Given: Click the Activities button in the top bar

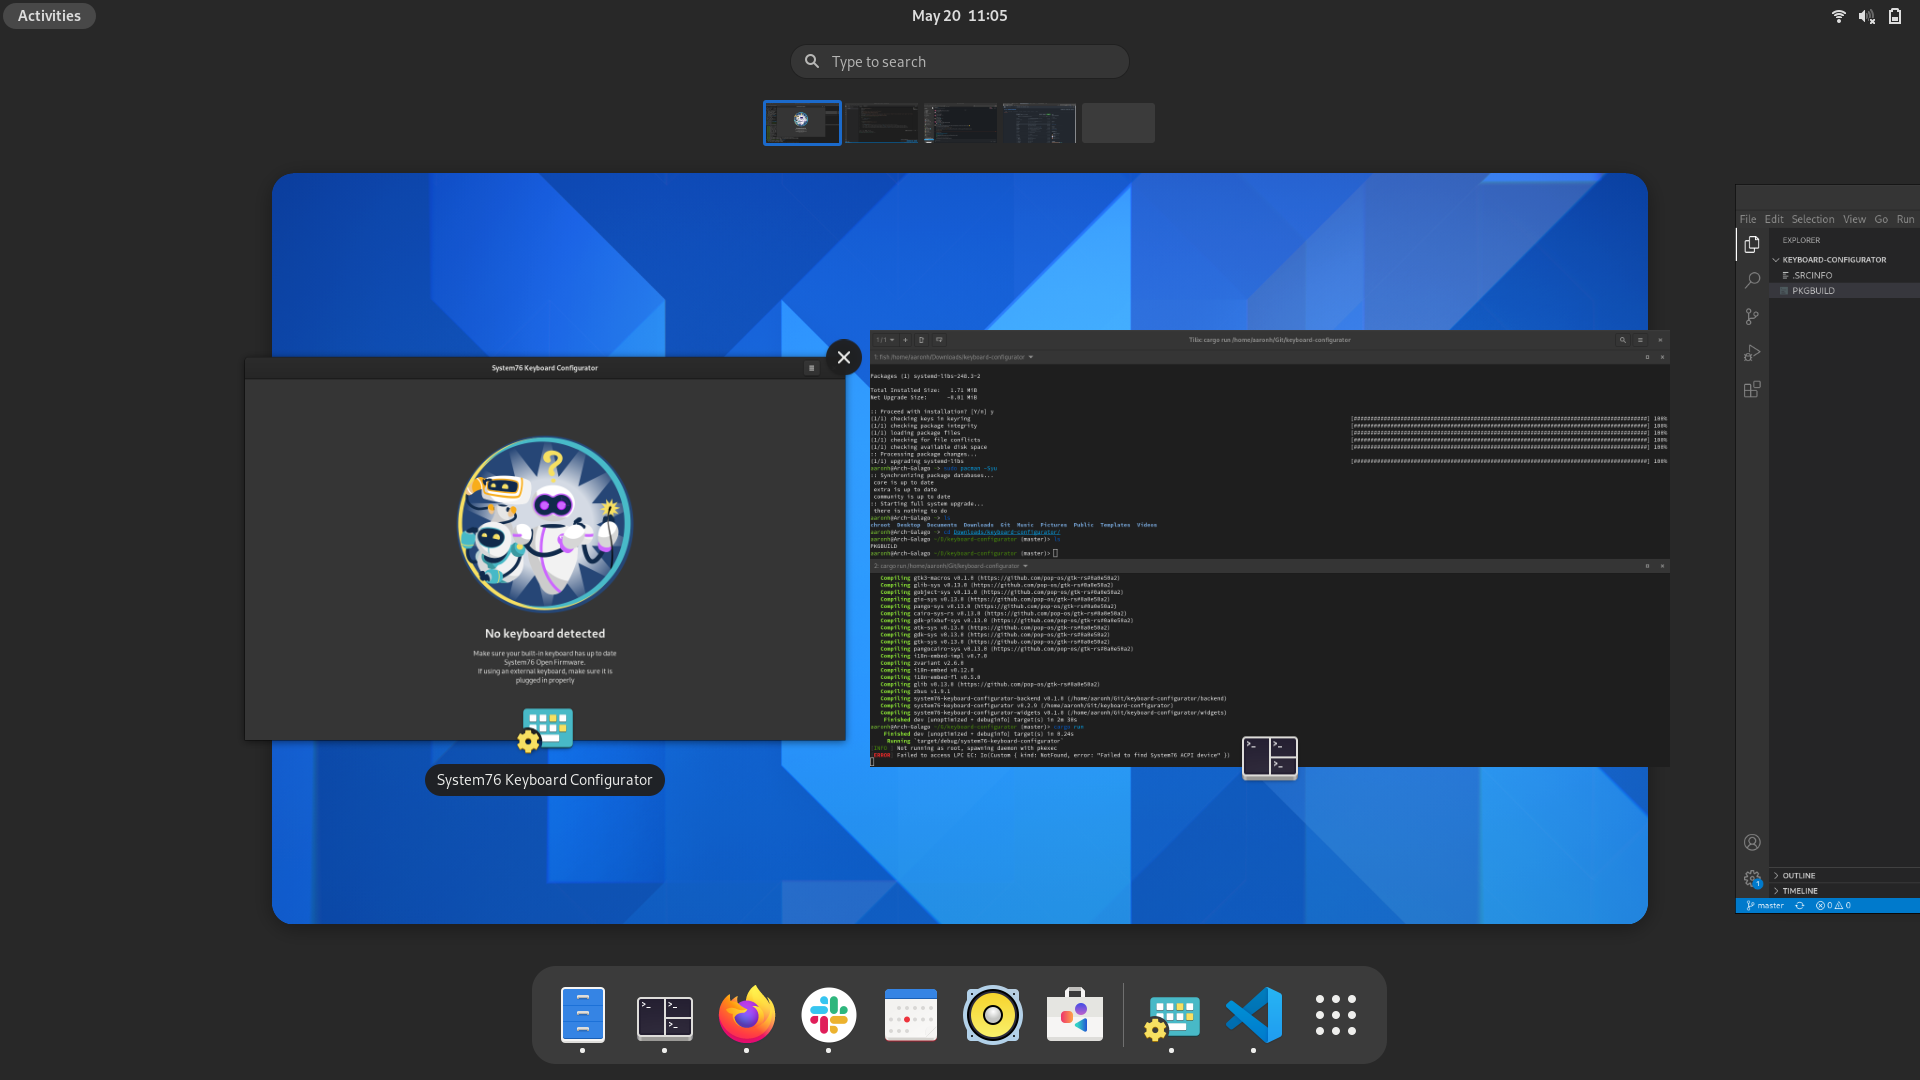Looking at the screenshot, I should pos(48,15).
